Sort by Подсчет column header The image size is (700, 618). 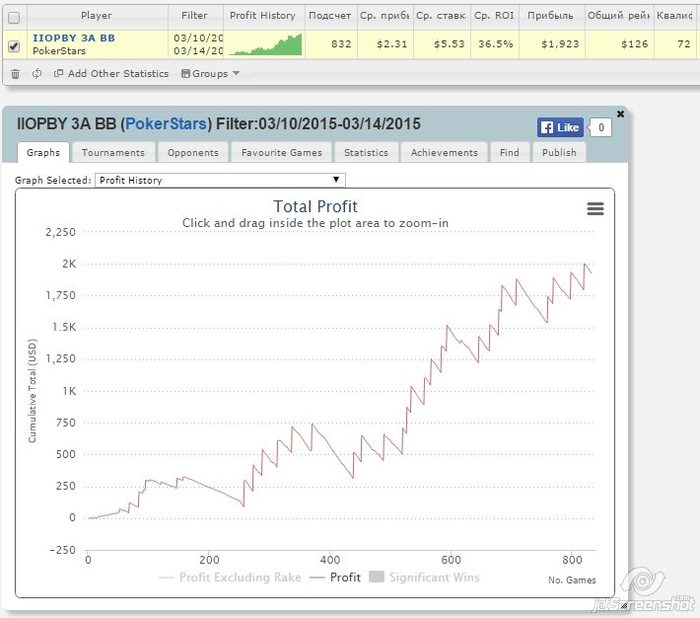tap(330, 16)
